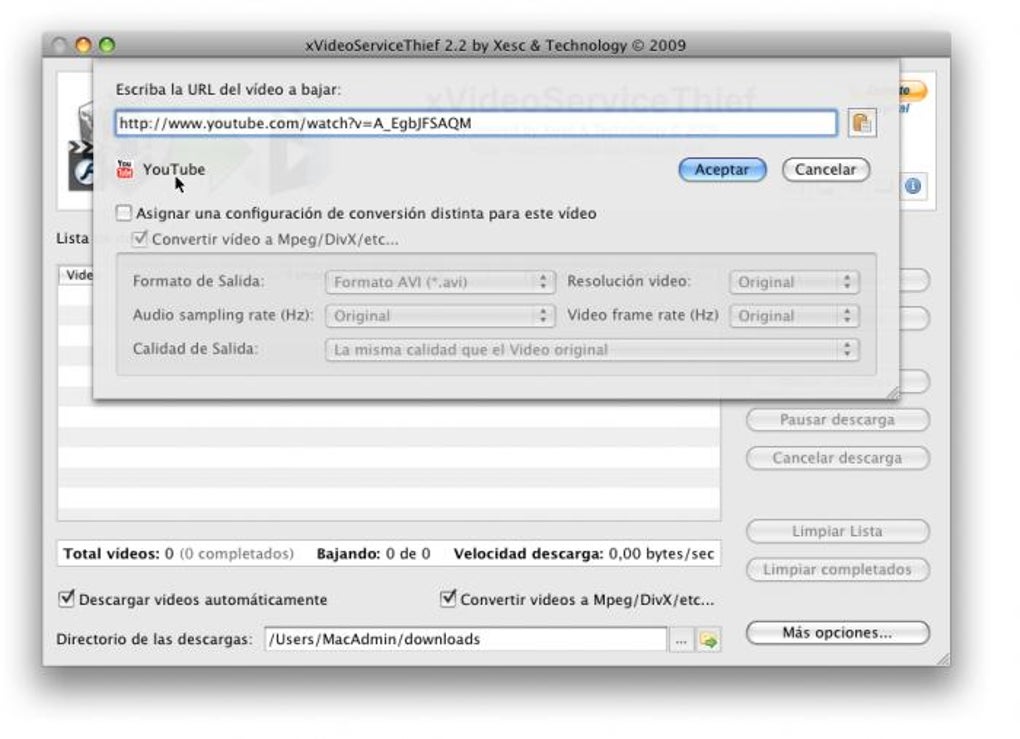Click the Limpiar completados button
This screenshot has height=739, width=1020.
pos(837,569)
